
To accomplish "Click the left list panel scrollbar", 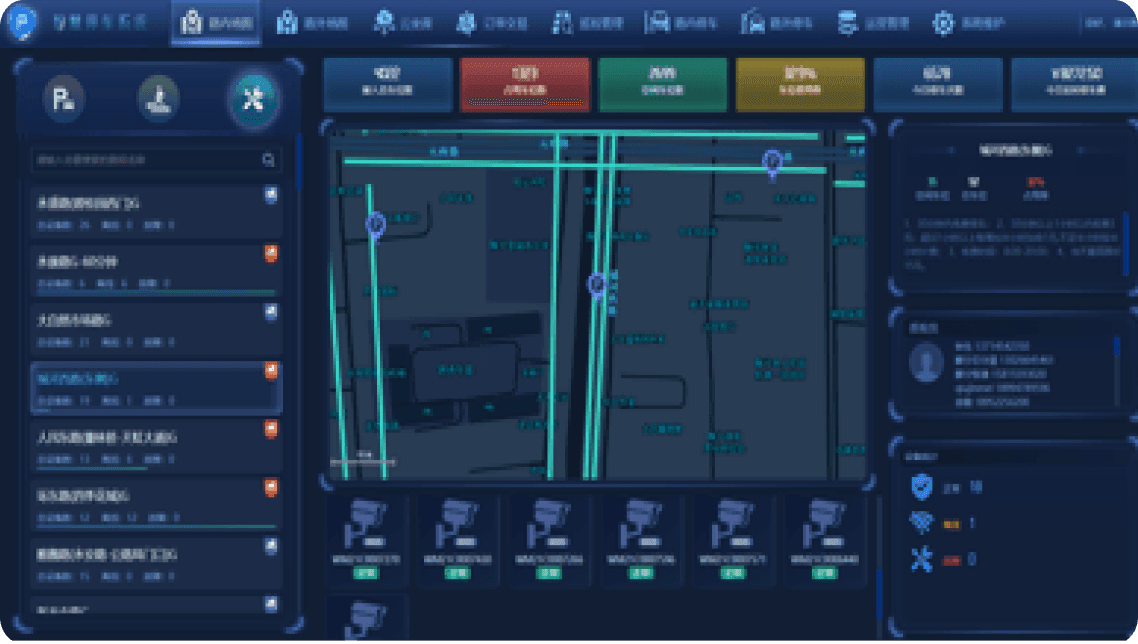I will pyautogui.click(x=298, y=163).
